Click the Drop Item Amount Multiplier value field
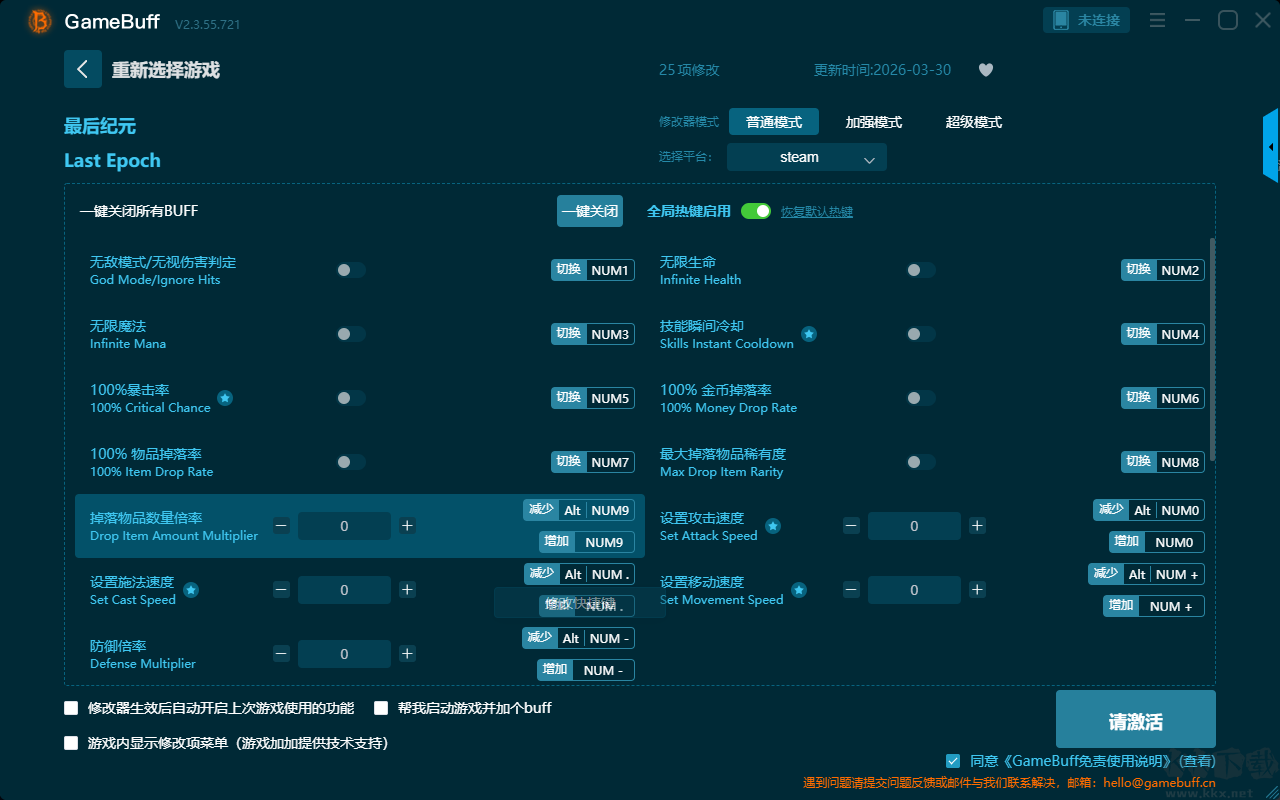This screenshot has width=1280, height=800. tap(344, 526)
